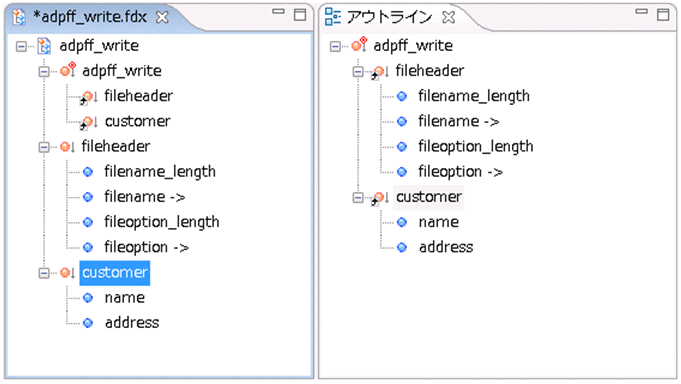Screen dimensions: 681x384
Task: Maximize the editor panel
Action: point(300,15)
